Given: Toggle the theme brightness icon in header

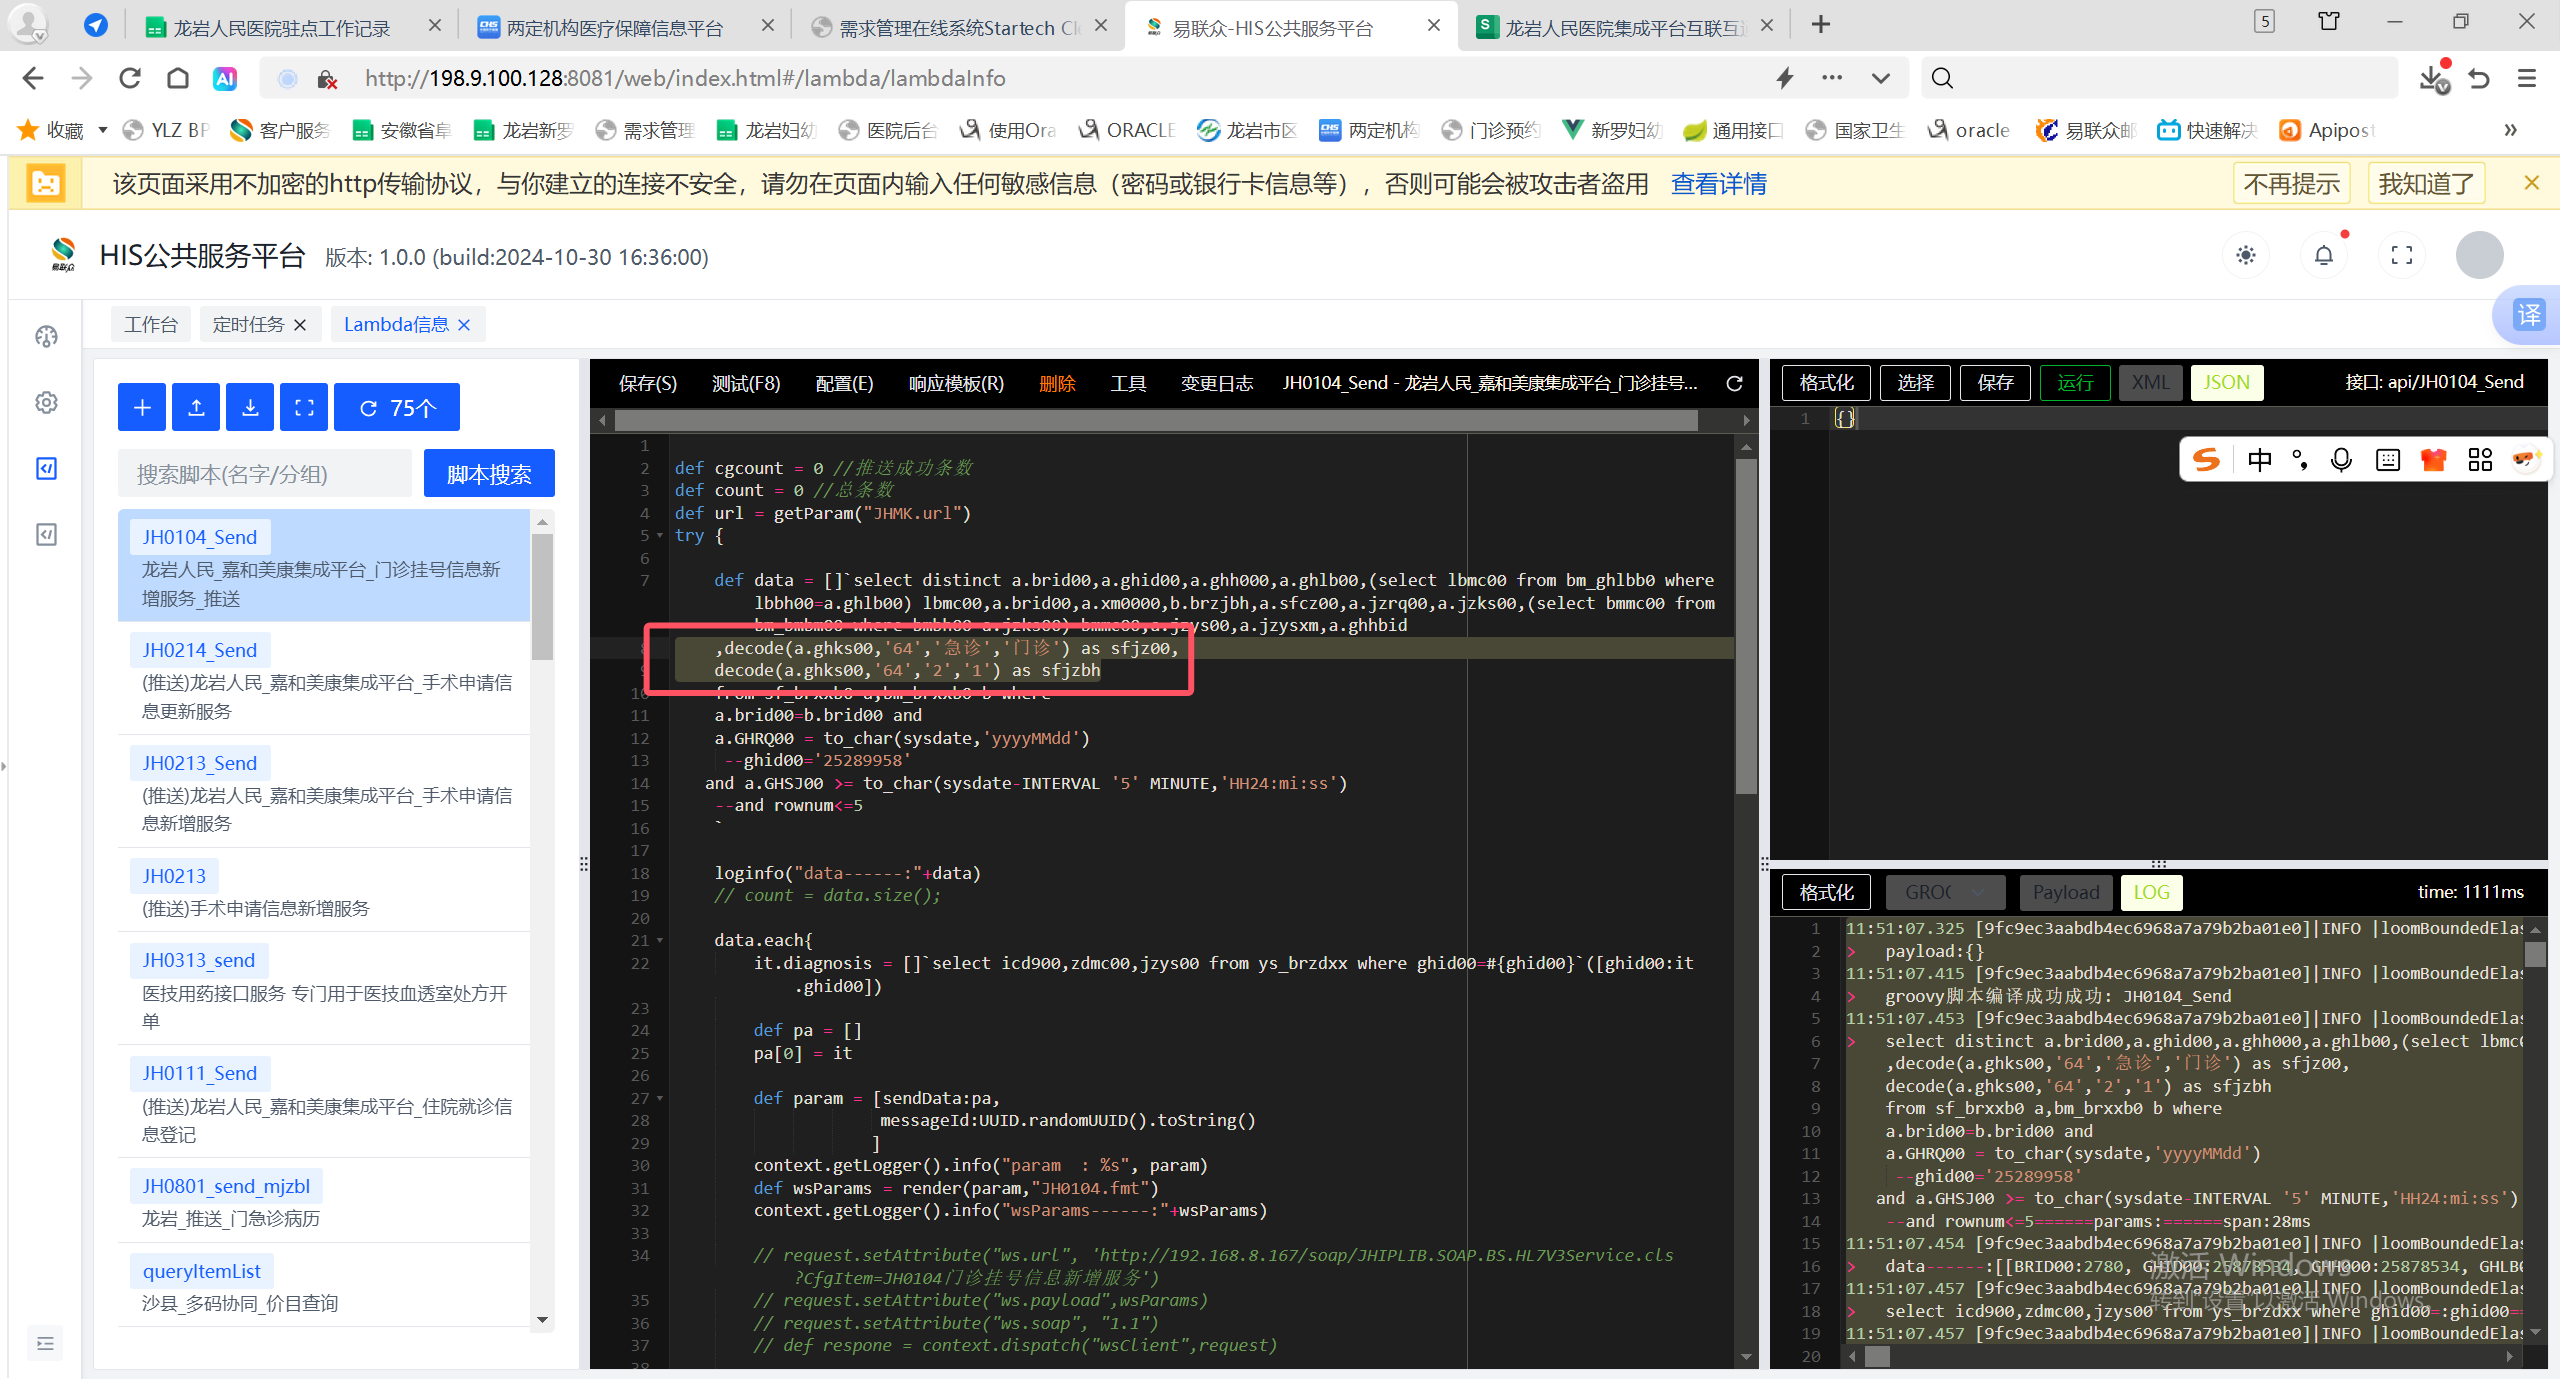Looking at the screenshot, I should click(2245, 256).
